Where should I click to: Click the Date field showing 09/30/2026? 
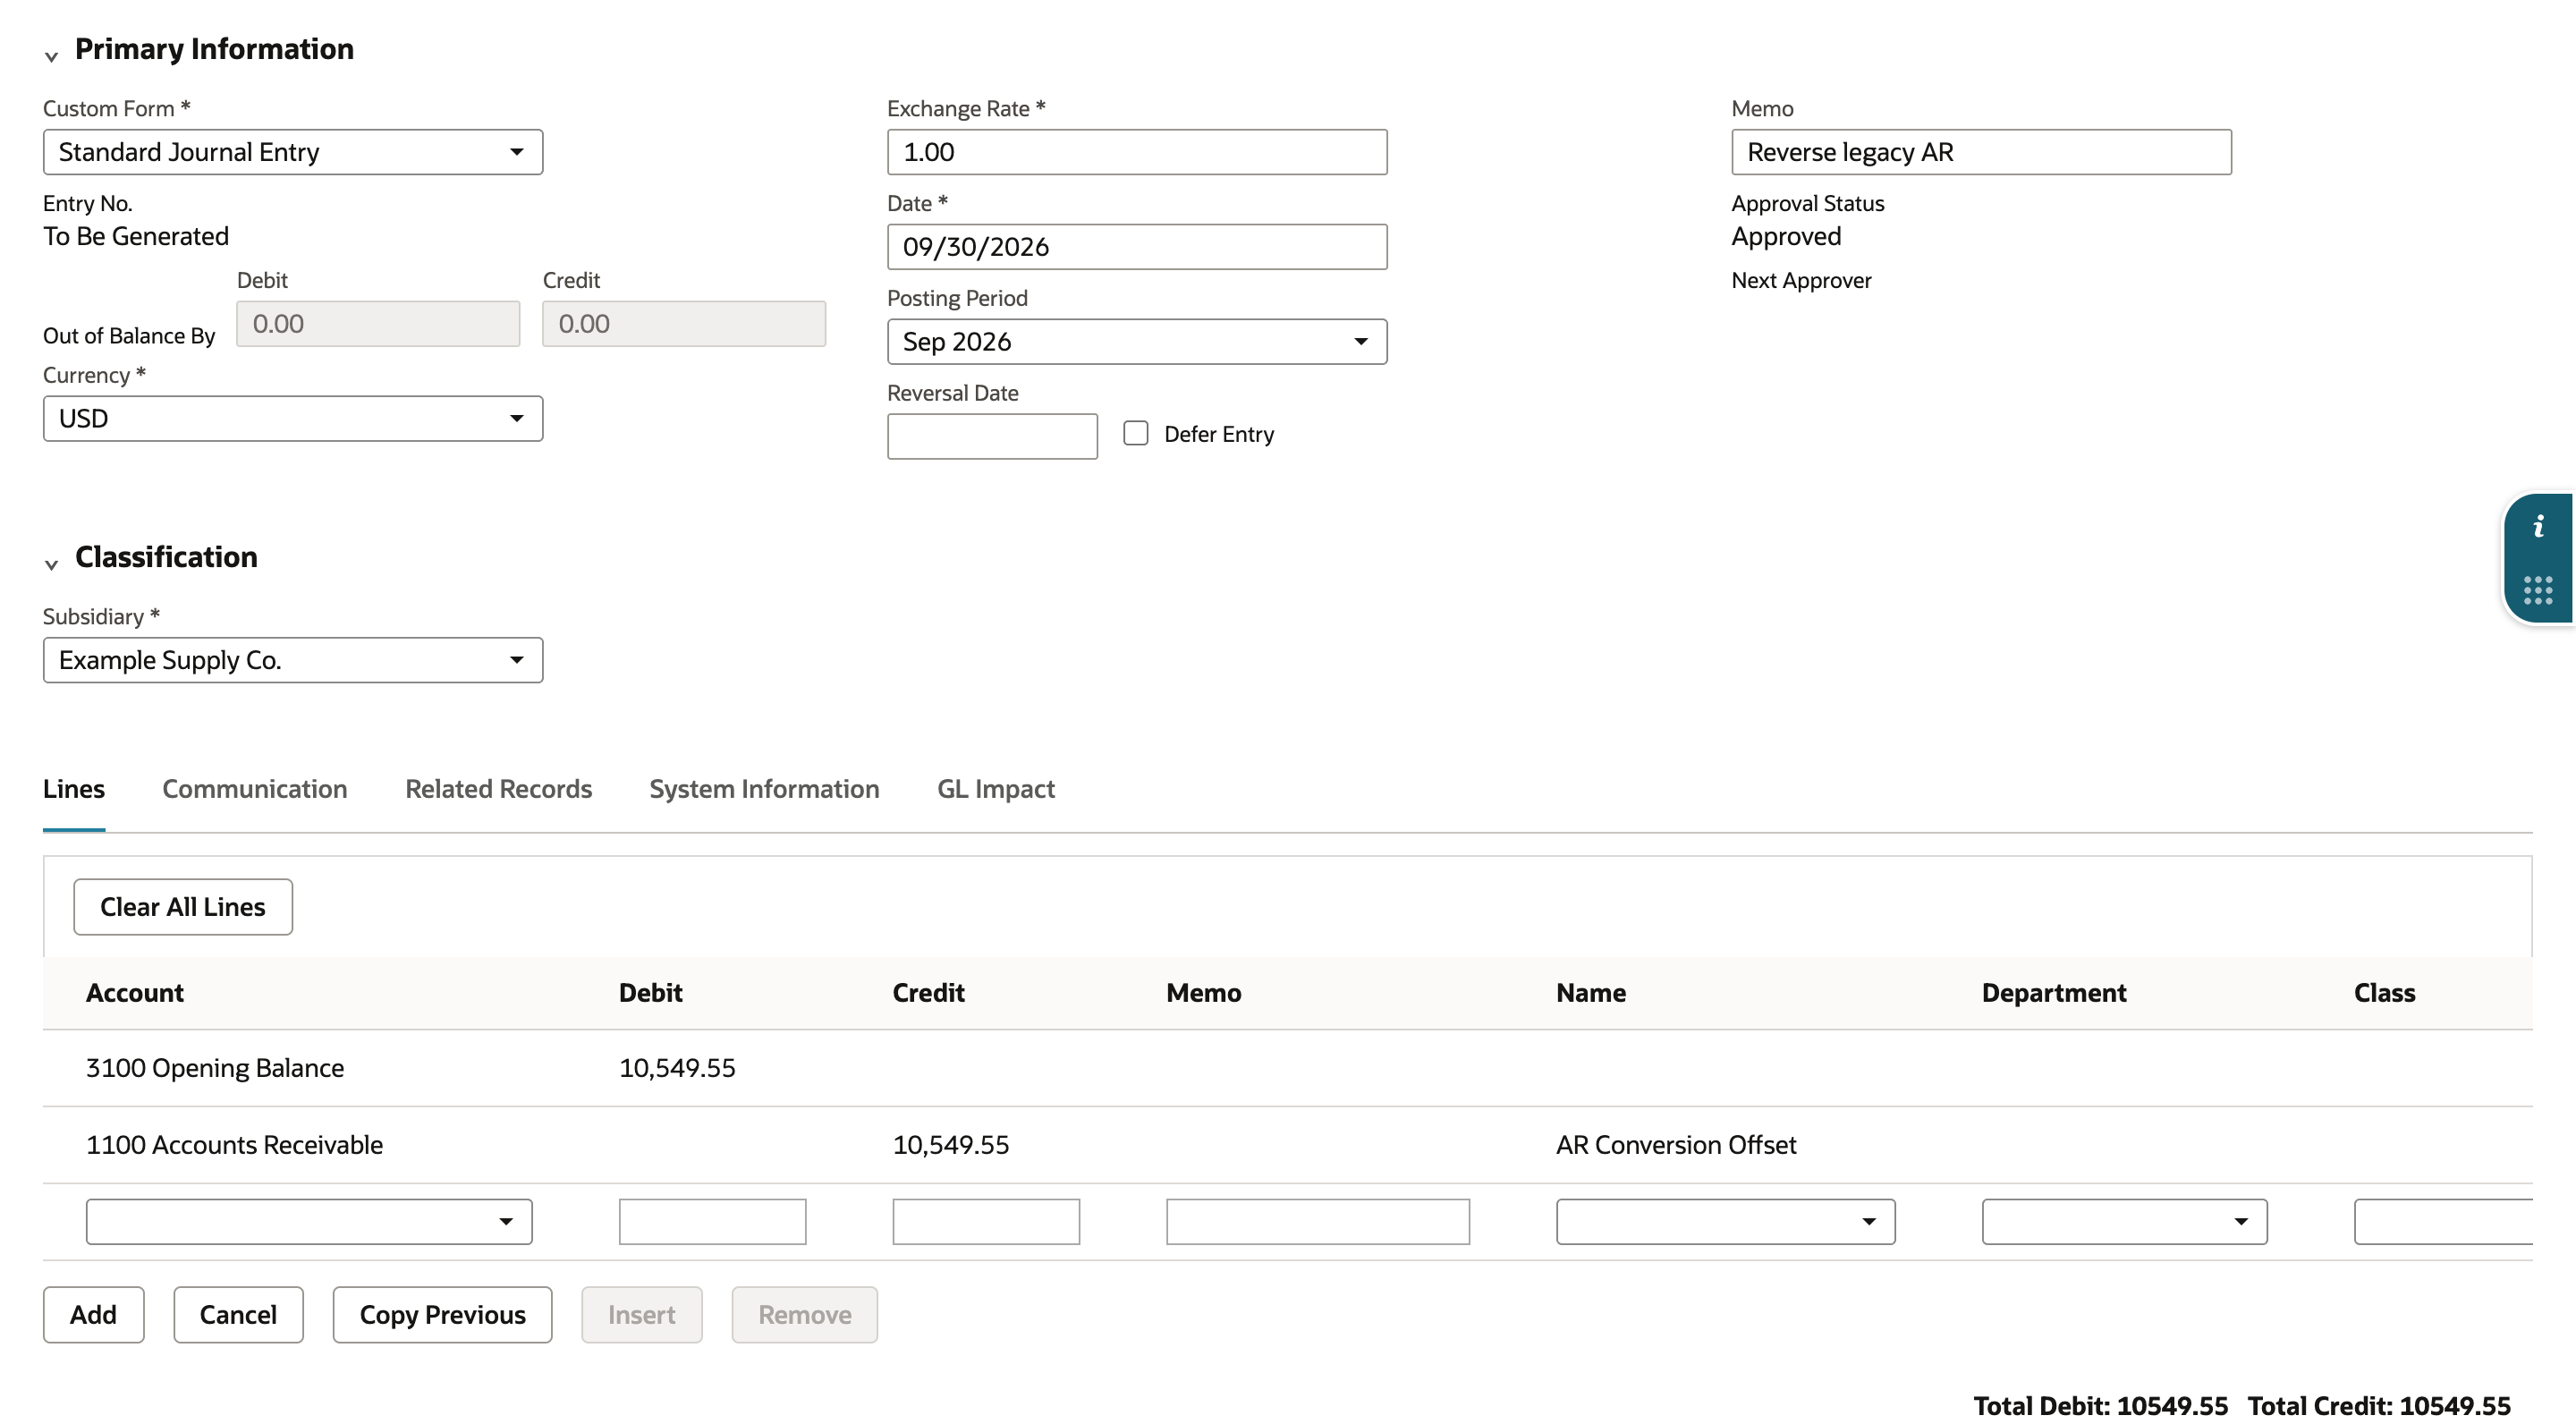point(1137,247)
